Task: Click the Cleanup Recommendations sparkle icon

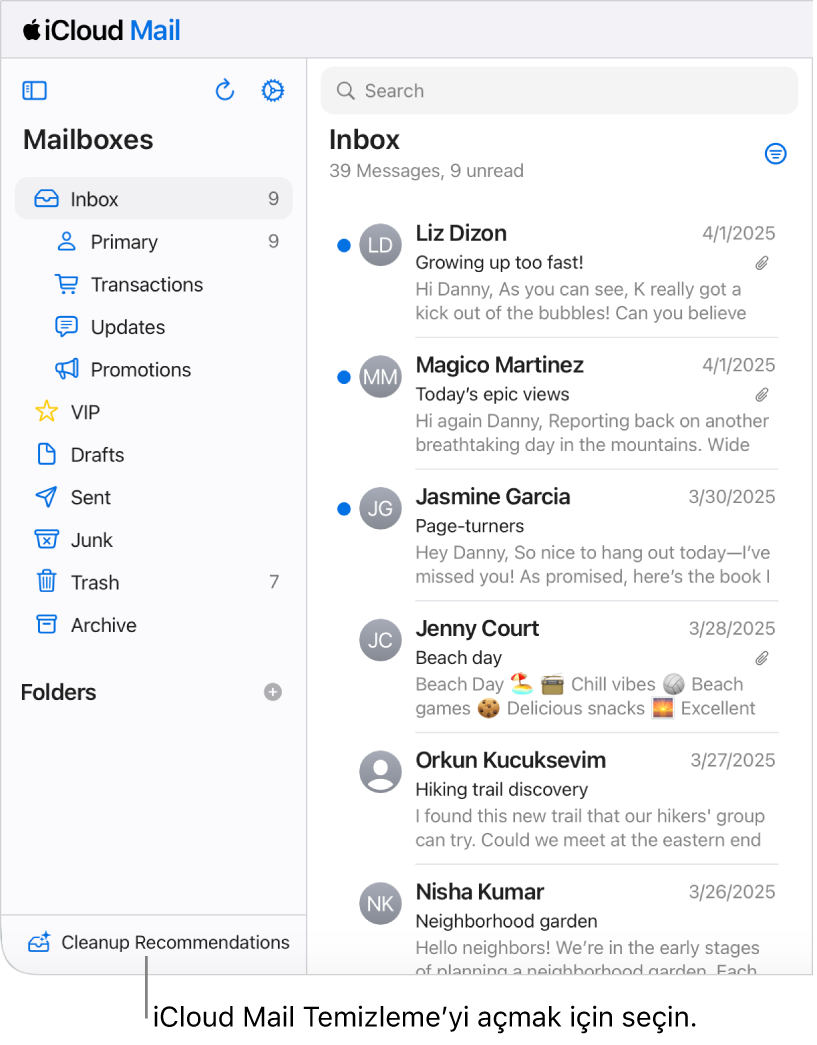Action: click(39, 942)
